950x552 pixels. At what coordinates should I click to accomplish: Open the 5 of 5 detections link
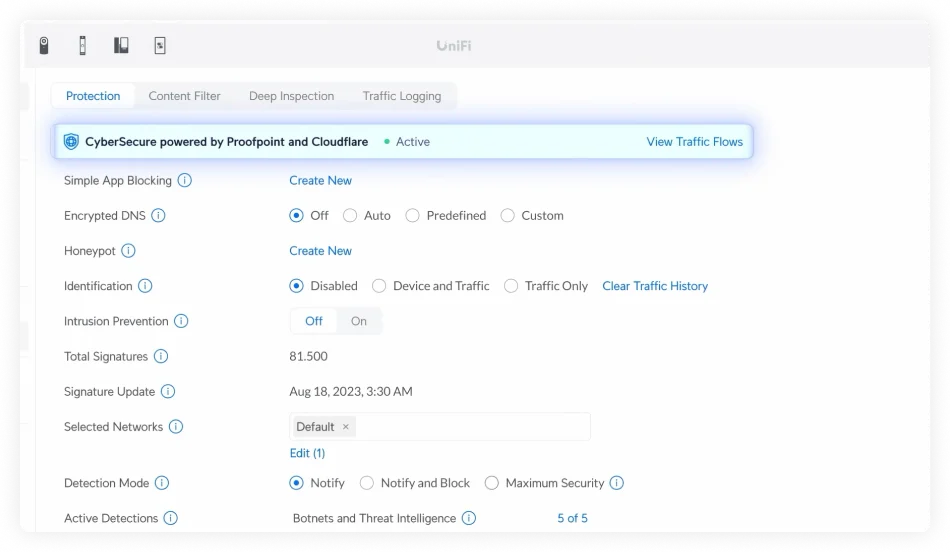pos(573,518)
